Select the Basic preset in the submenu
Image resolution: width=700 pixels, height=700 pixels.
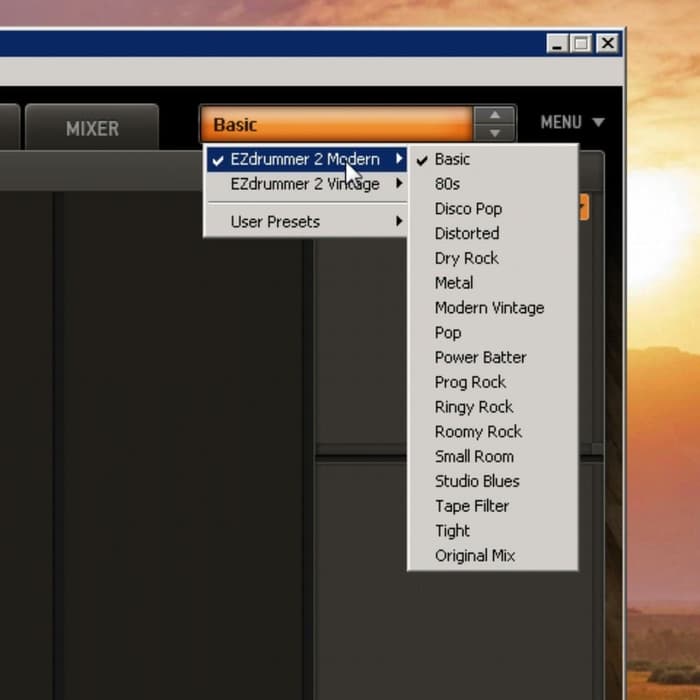point(493,159)
